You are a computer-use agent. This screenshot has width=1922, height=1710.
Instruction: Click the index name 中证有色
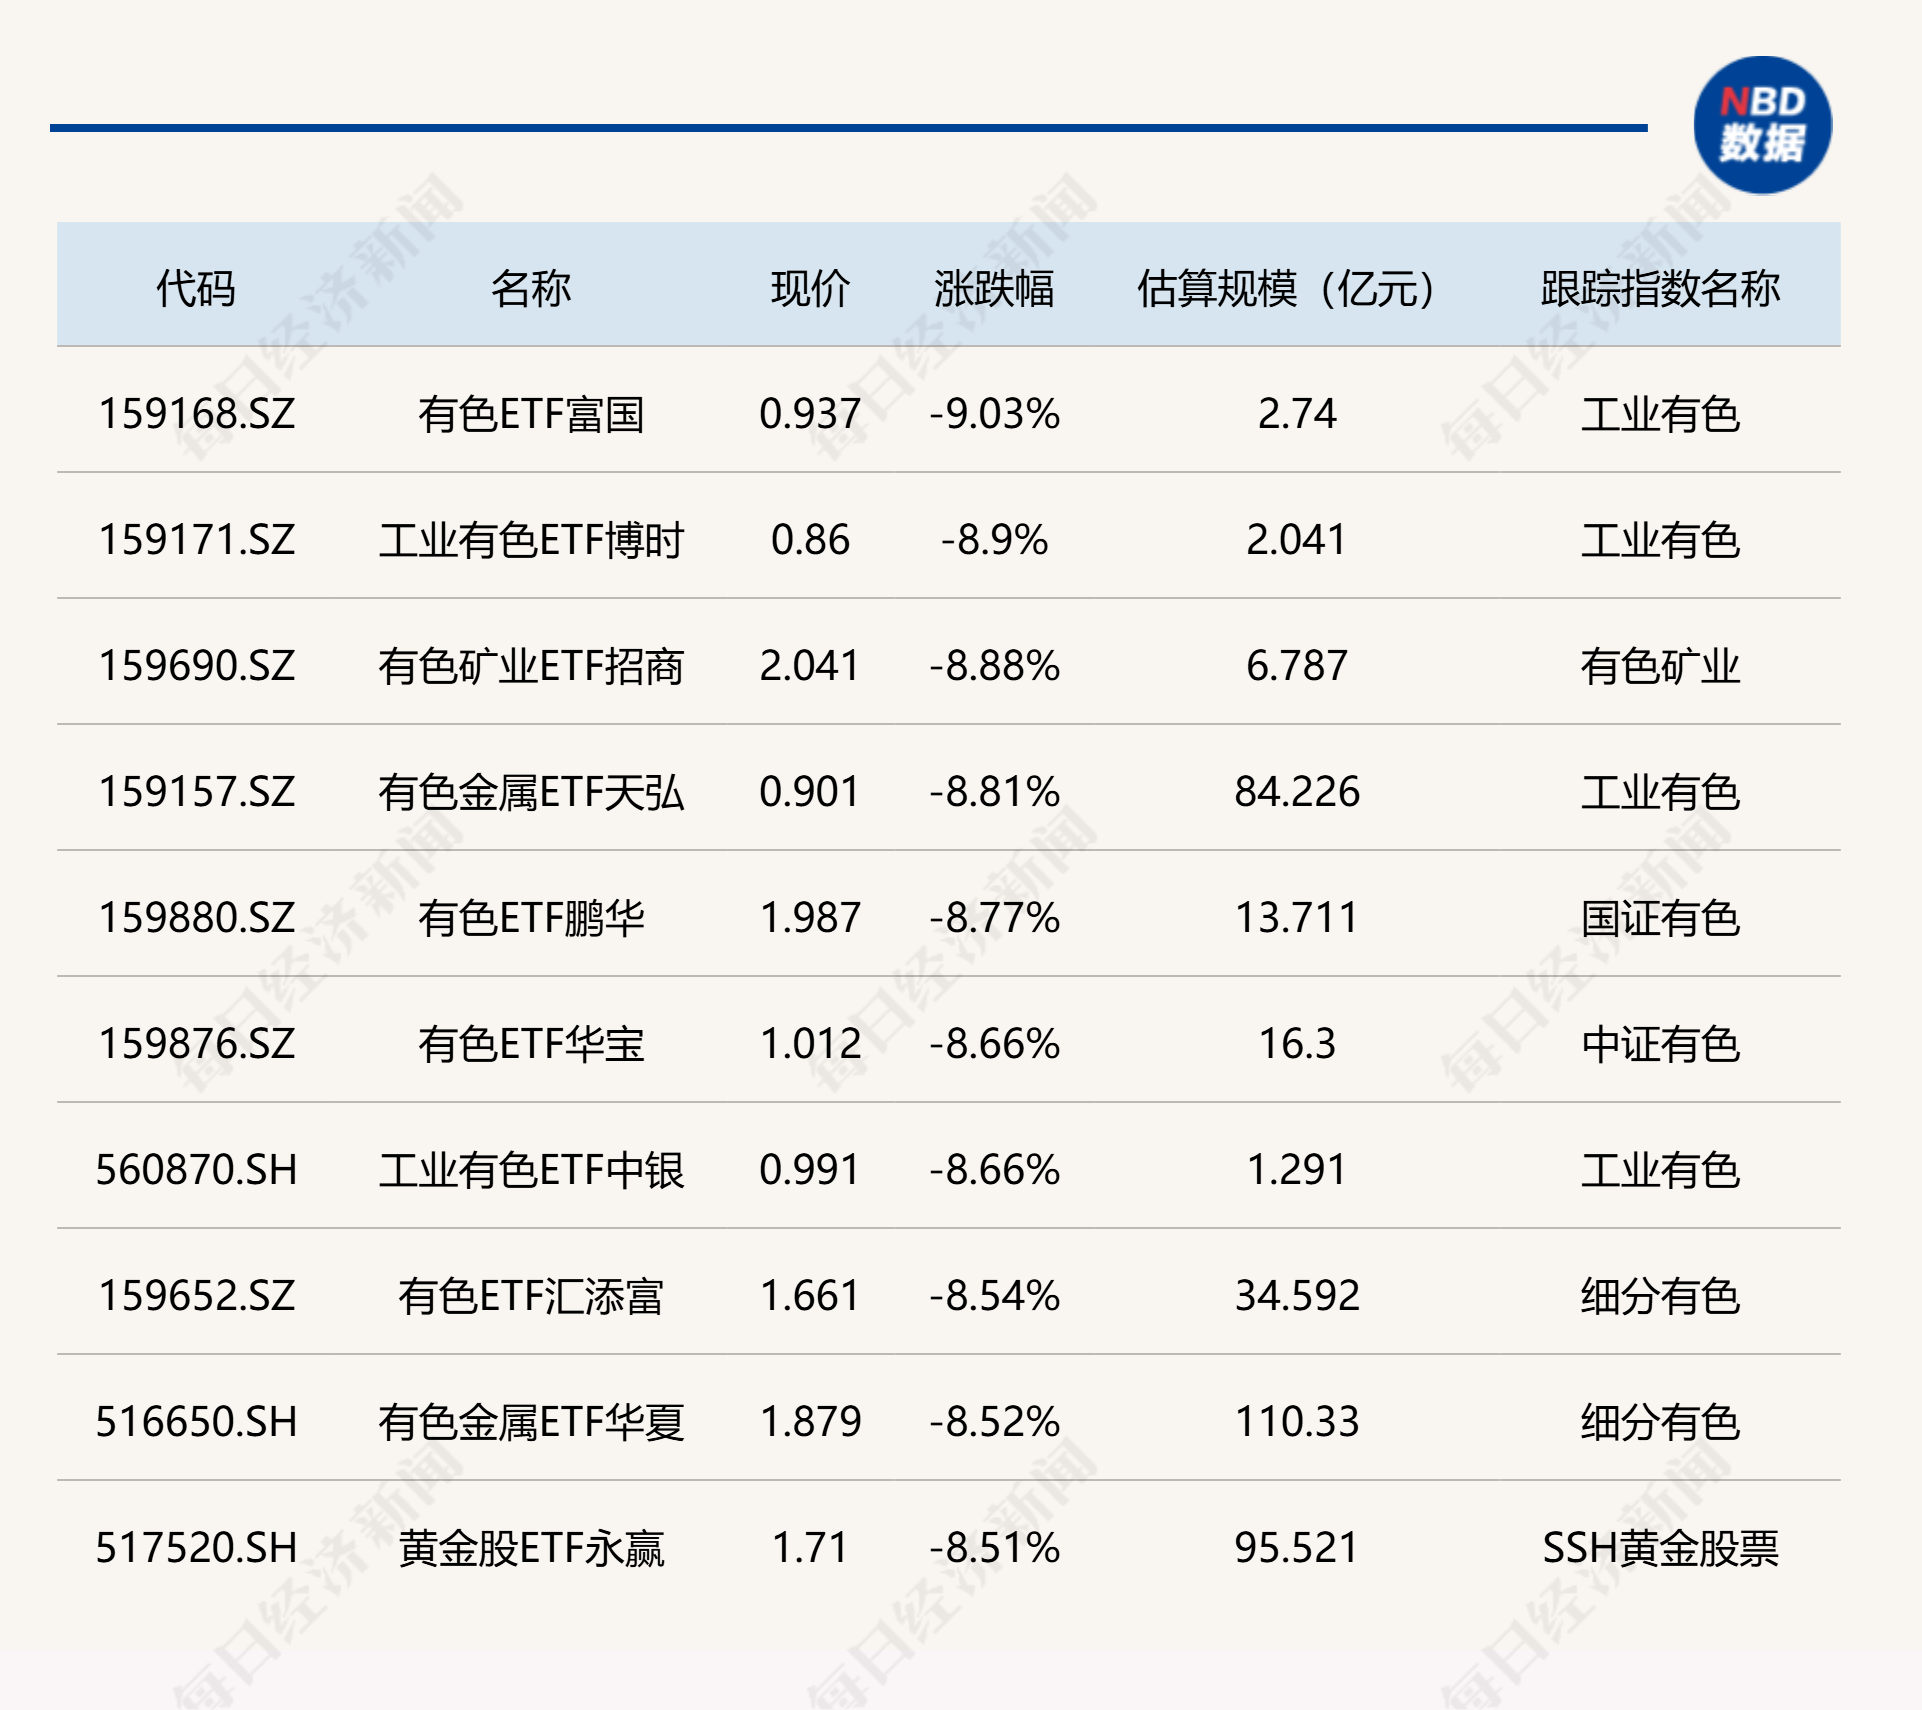1660,1044
